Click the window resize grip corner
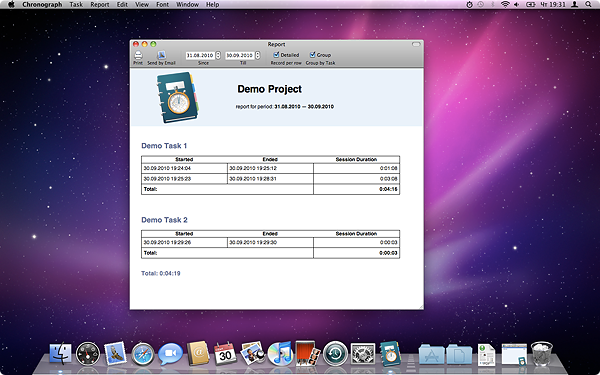 tap(421, 307)
